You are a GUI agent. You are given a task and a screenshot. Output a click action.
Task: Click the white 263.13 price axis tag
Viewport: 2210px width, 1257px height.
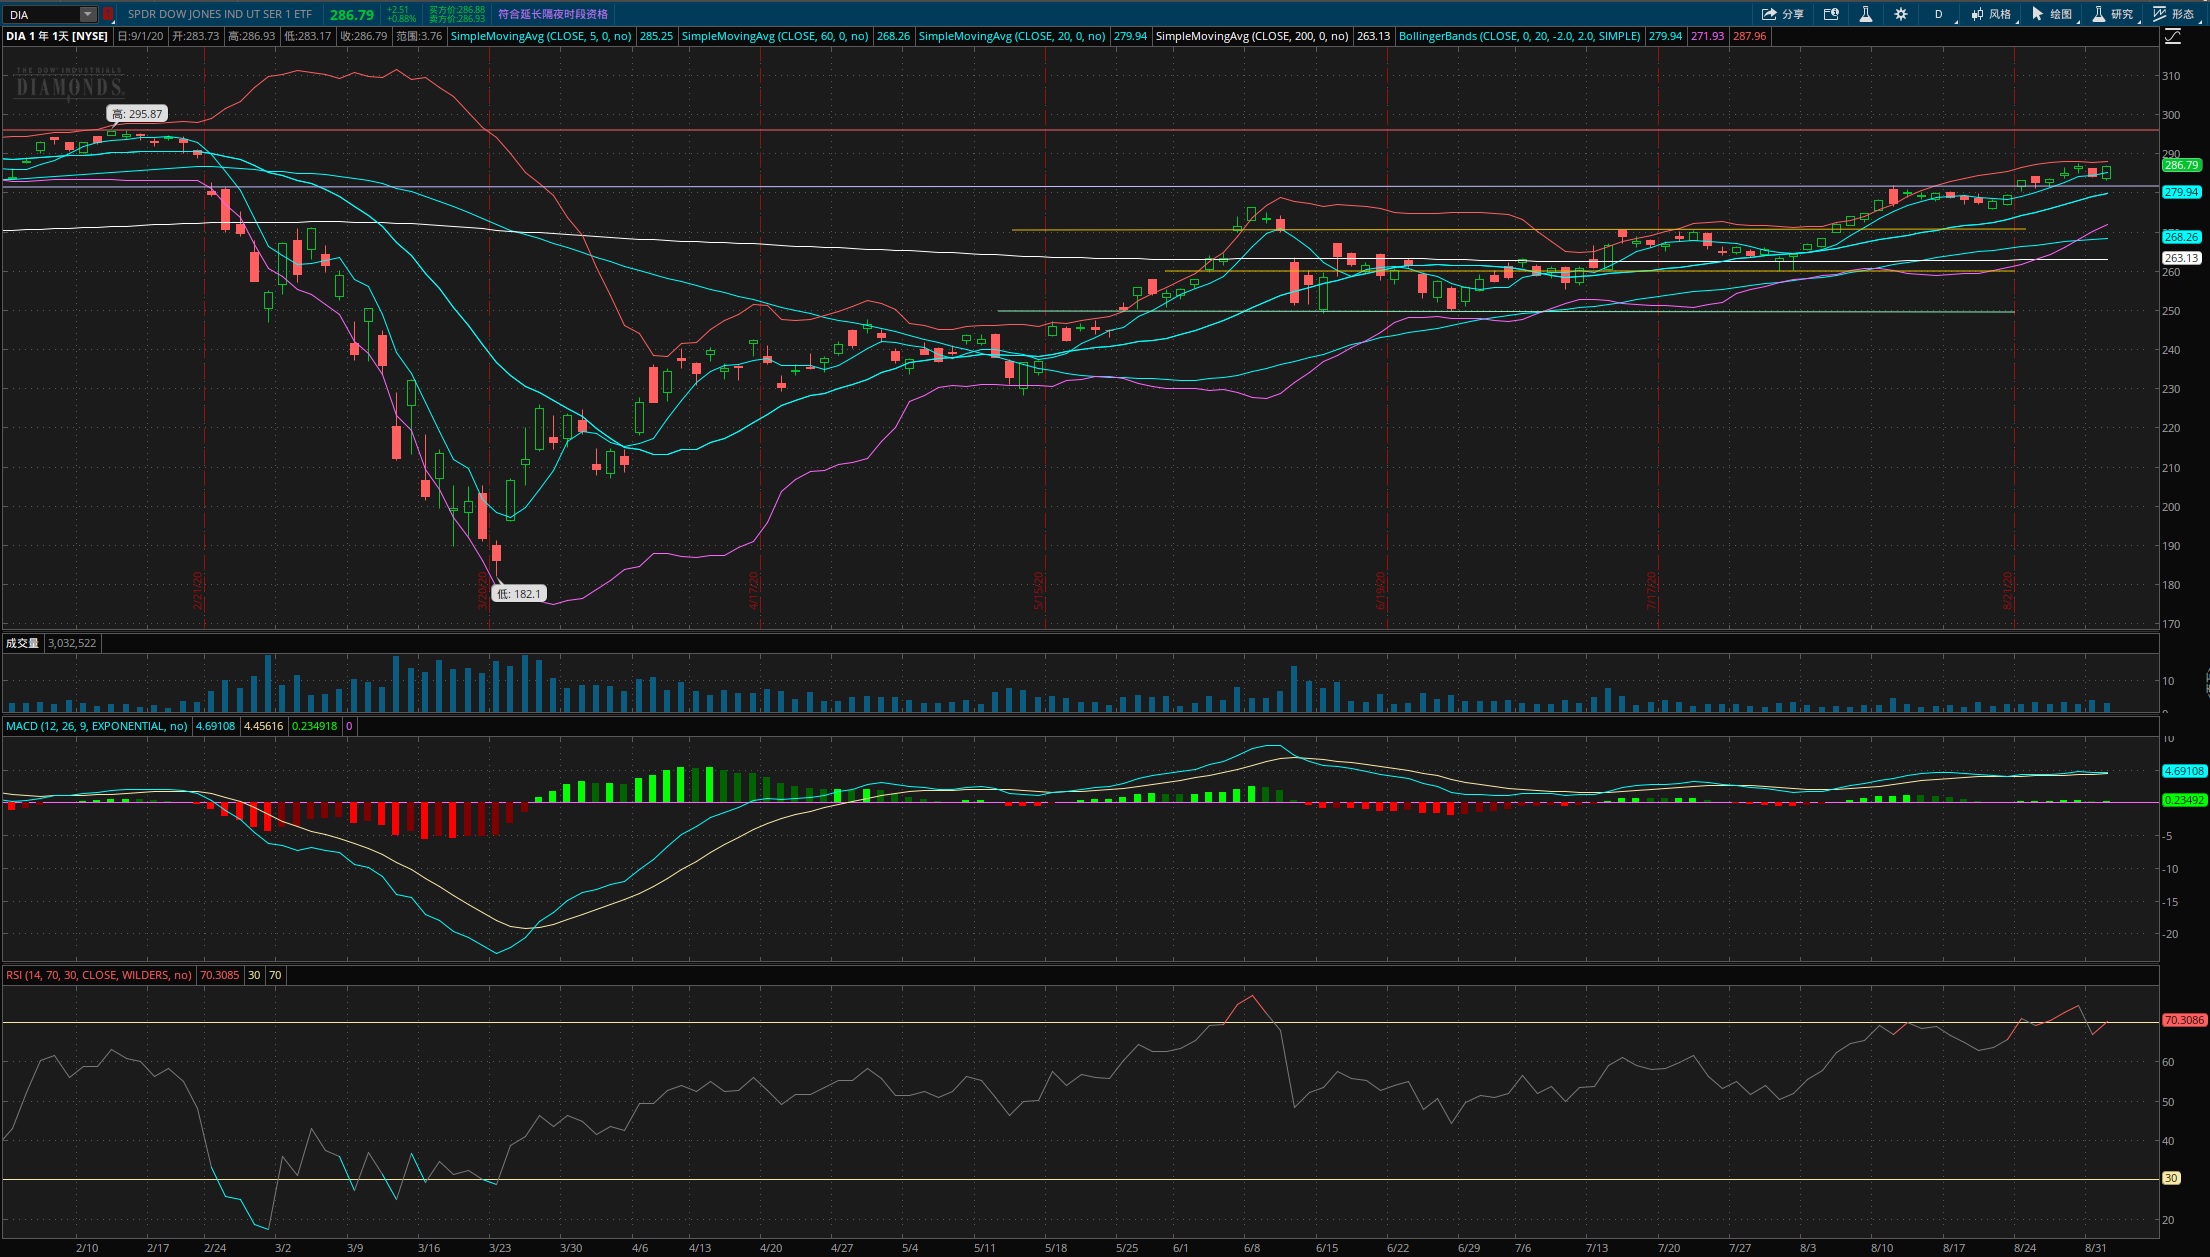click(2182, 258)
